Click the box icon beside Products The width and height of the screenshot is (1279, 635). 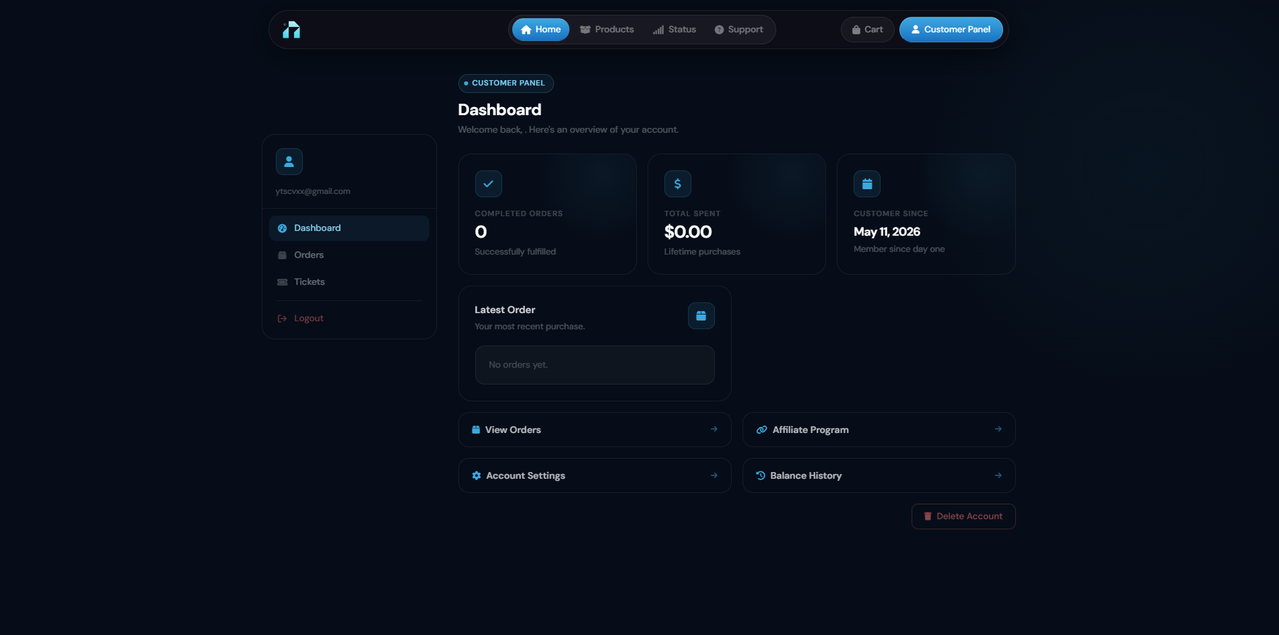point(585,30)
